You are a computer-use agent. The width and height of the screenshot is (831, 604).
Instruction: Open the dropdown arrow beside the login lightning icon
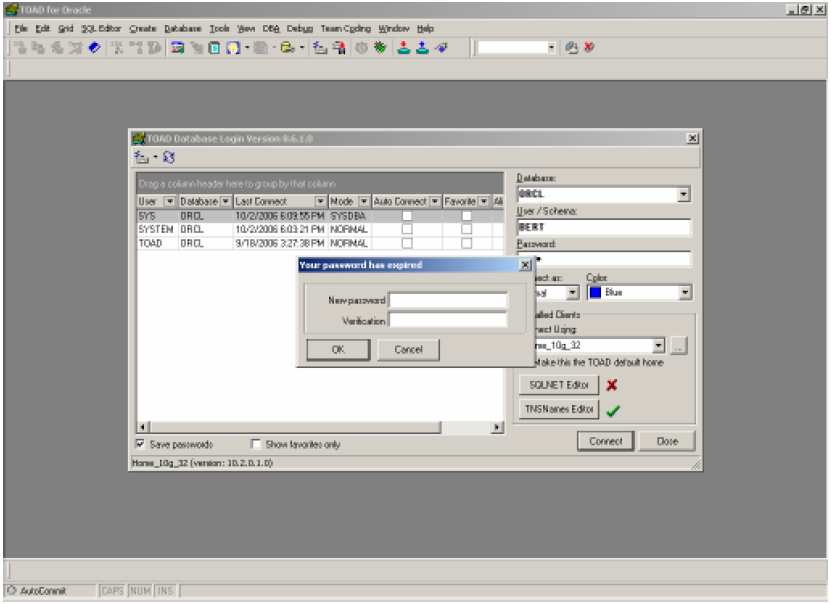click(x=155, y=157)
